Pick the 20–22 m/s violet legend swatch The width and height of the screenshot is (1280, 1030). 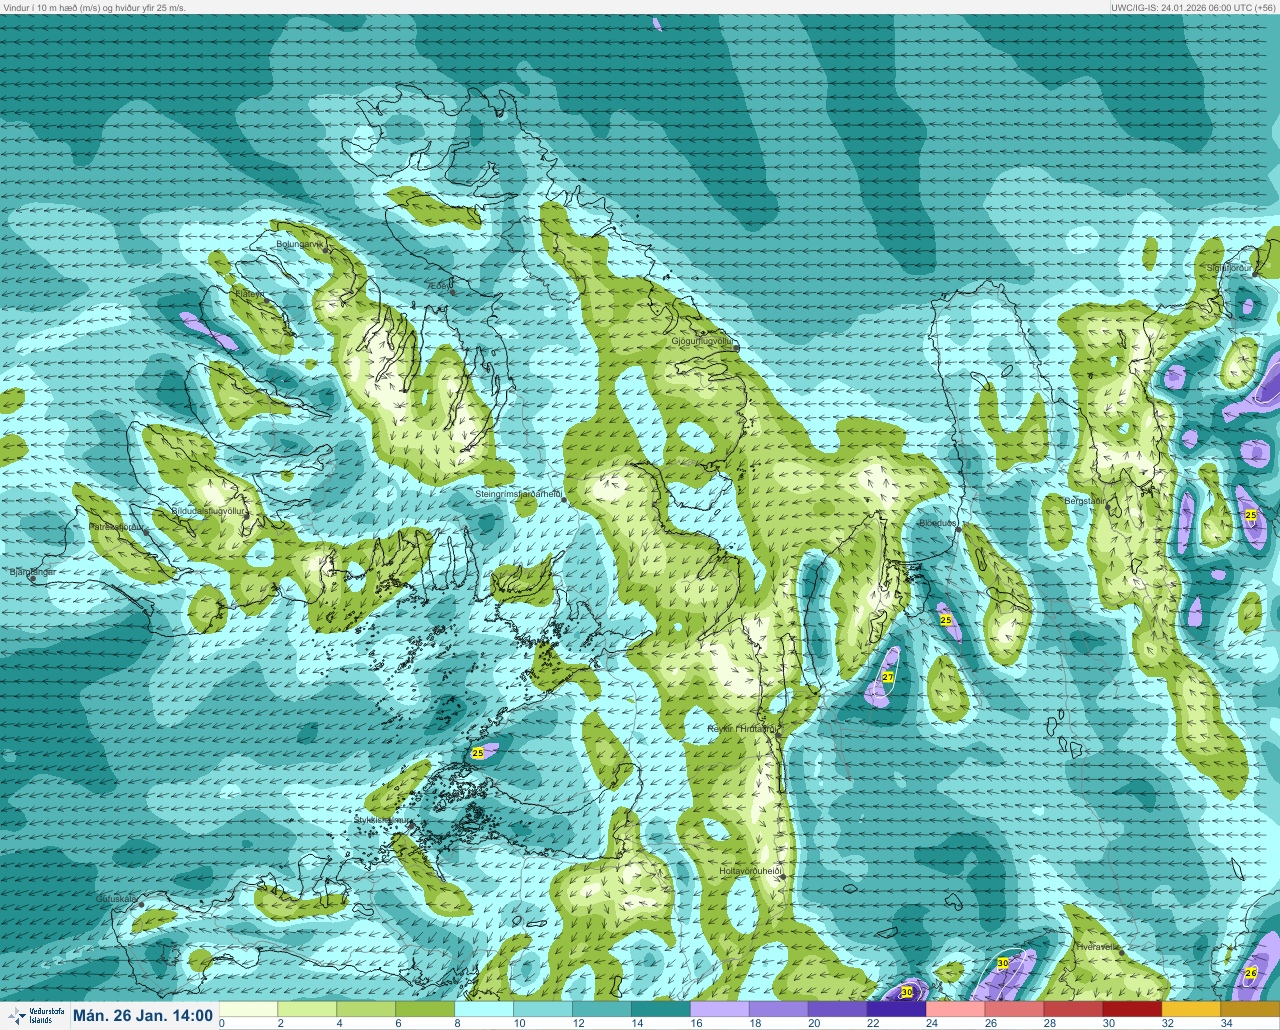(x=838, y=1009)
